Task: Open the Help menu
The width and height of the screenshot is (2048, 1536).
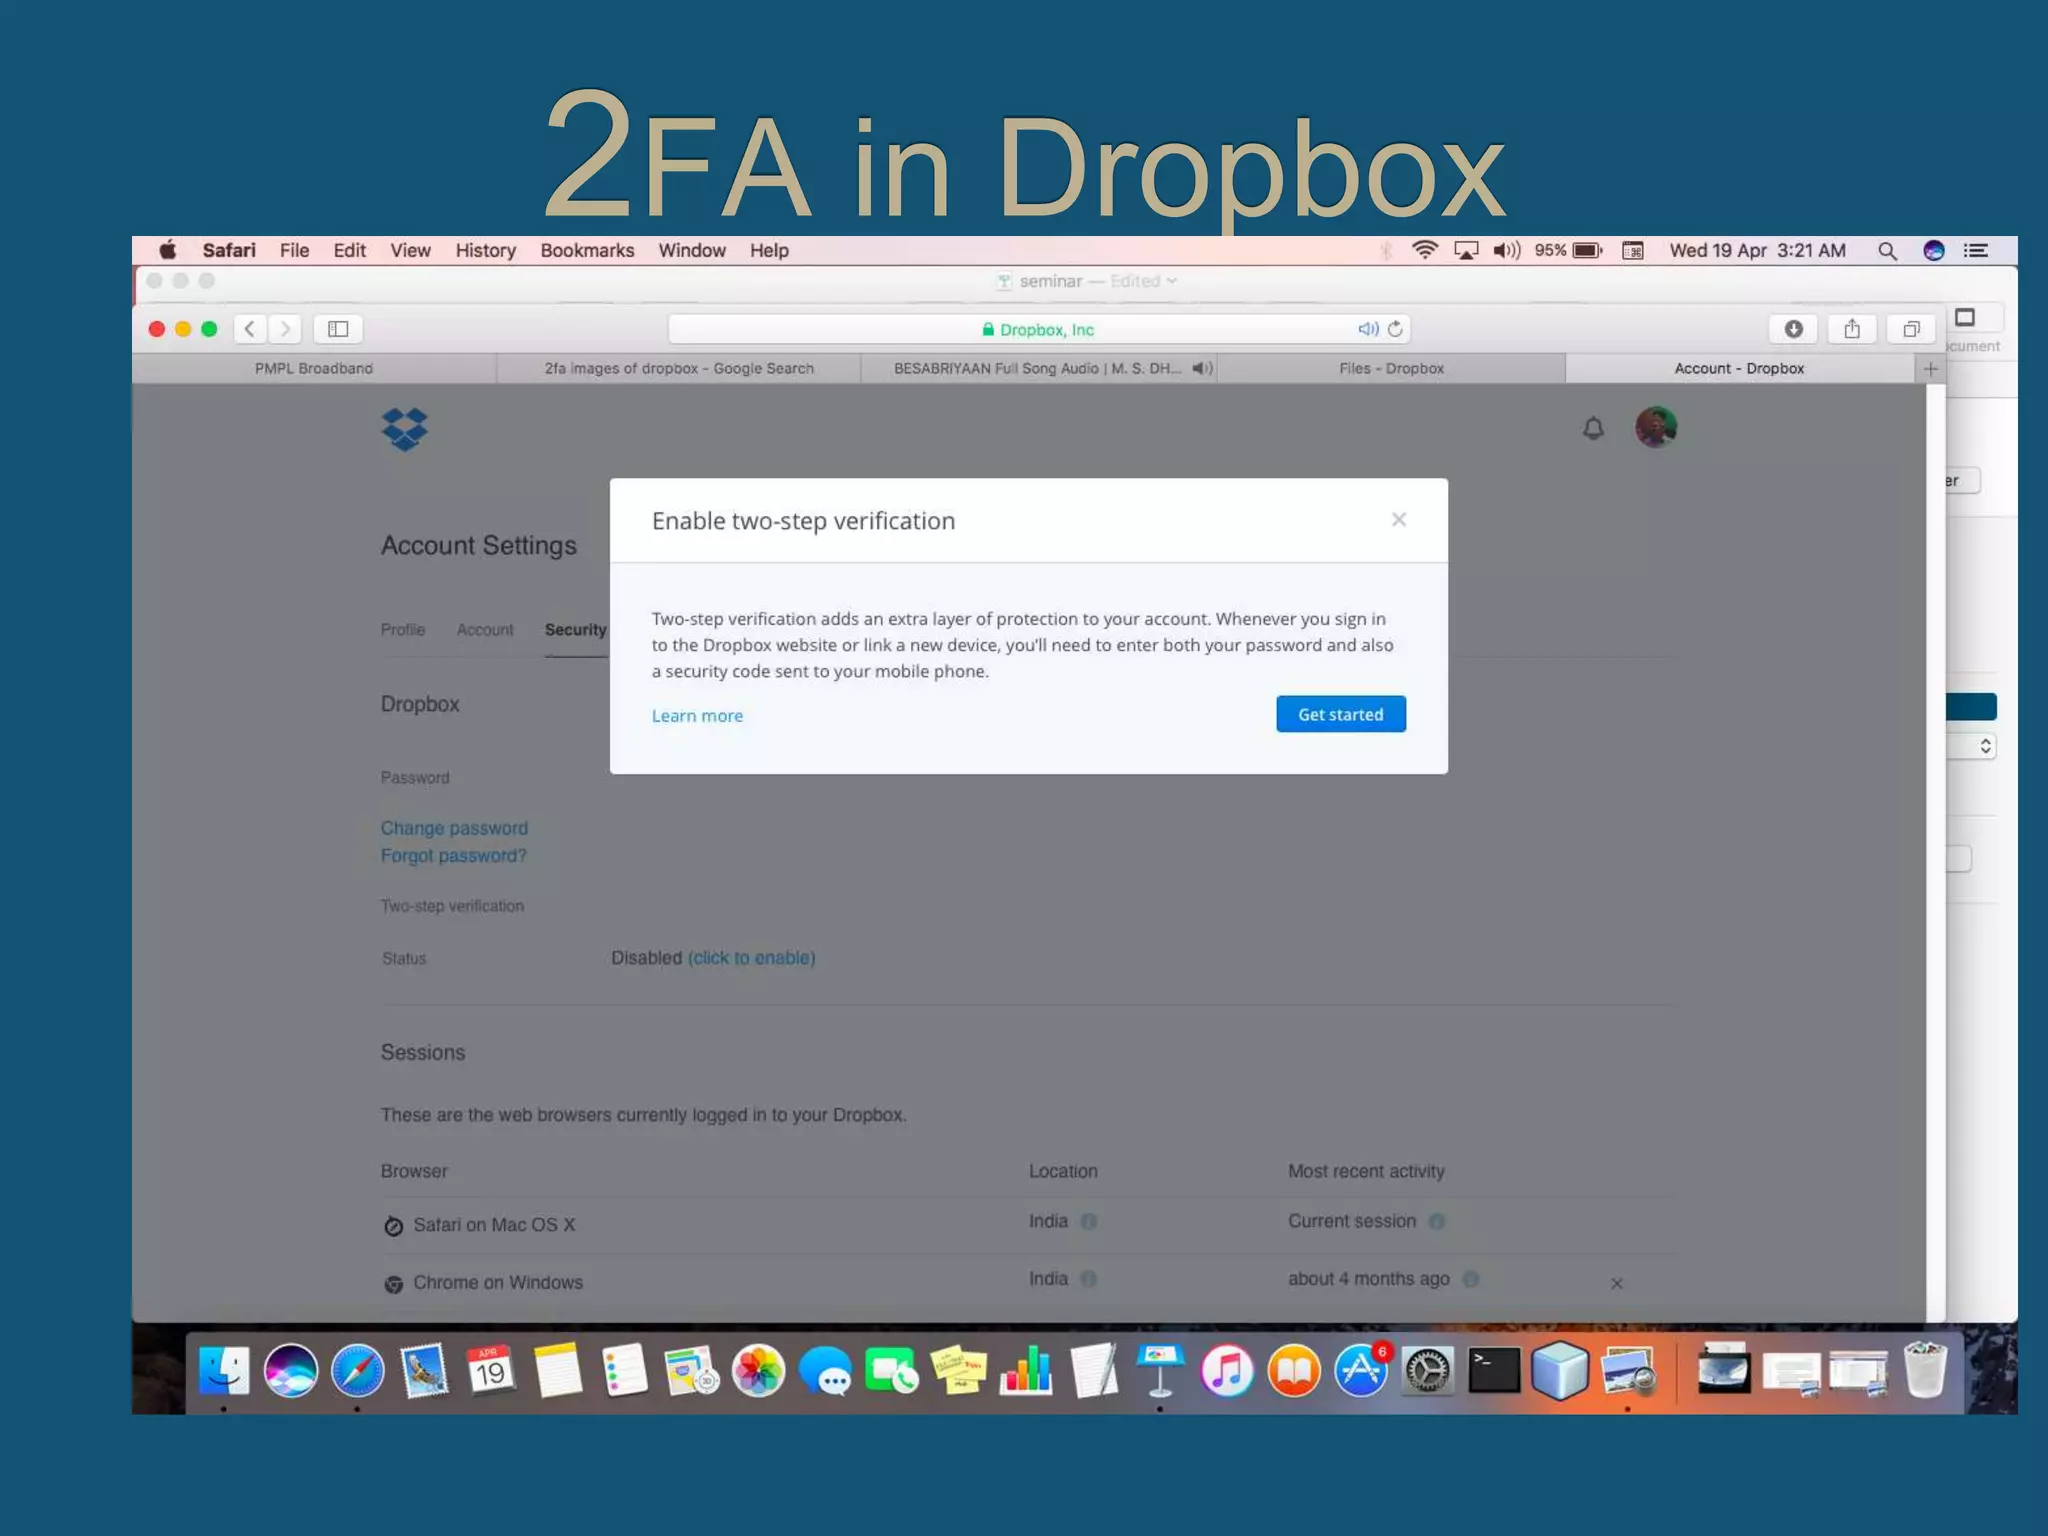Action: [769, 250]
